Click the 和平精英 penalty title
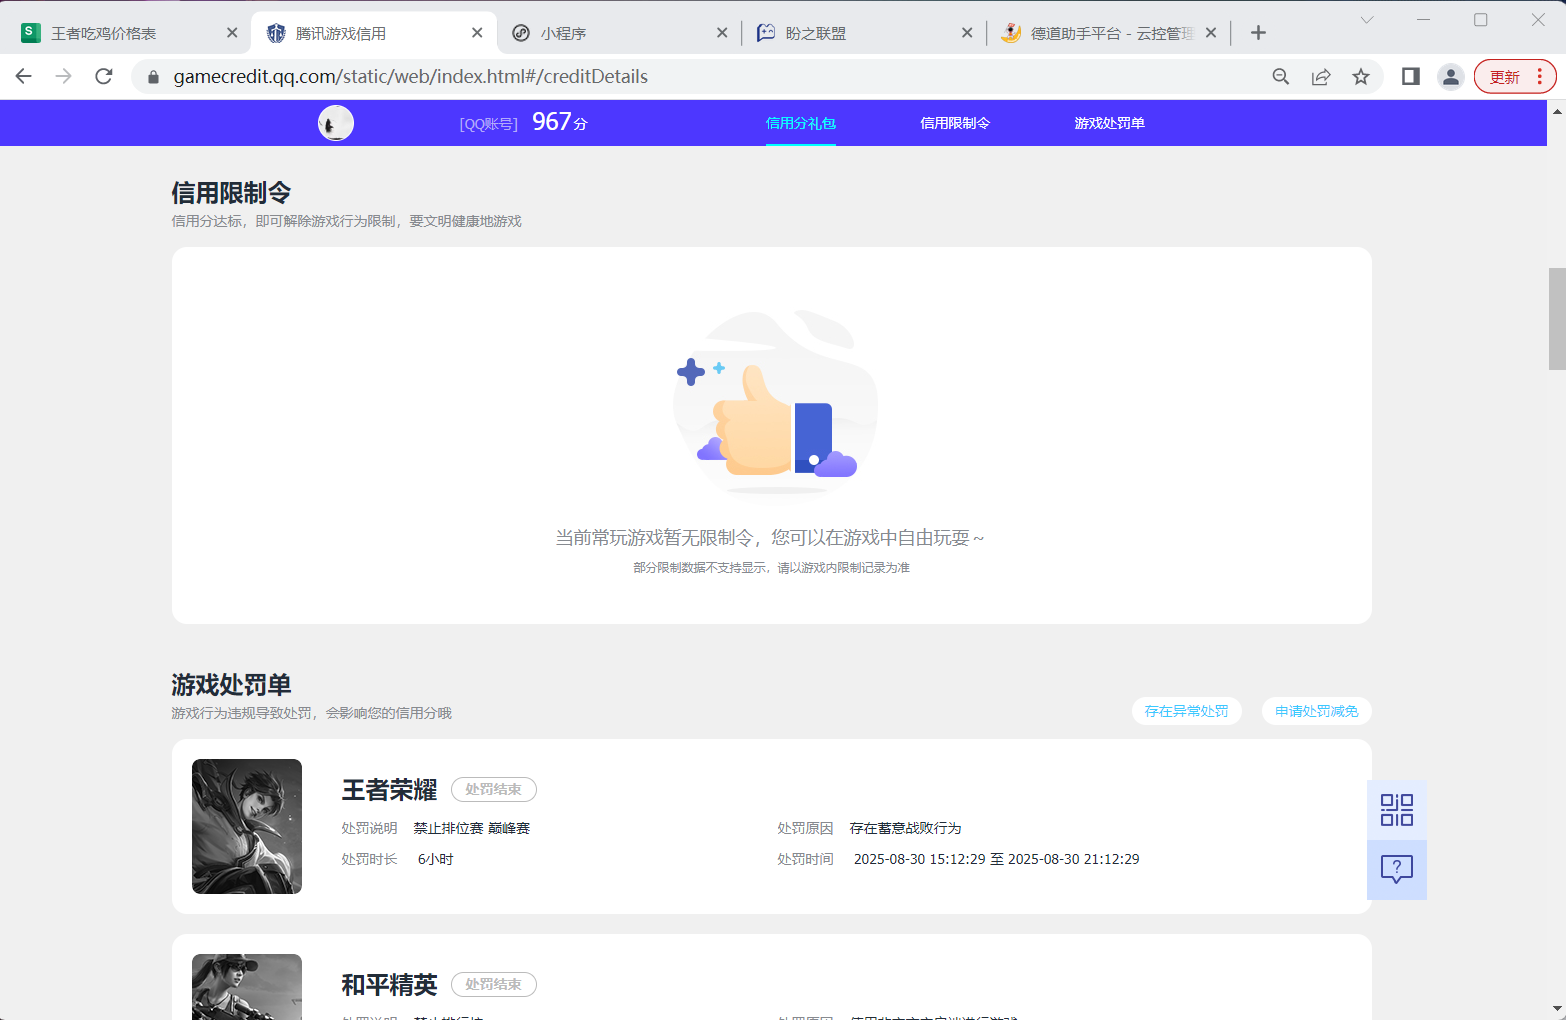 (389, 985)
